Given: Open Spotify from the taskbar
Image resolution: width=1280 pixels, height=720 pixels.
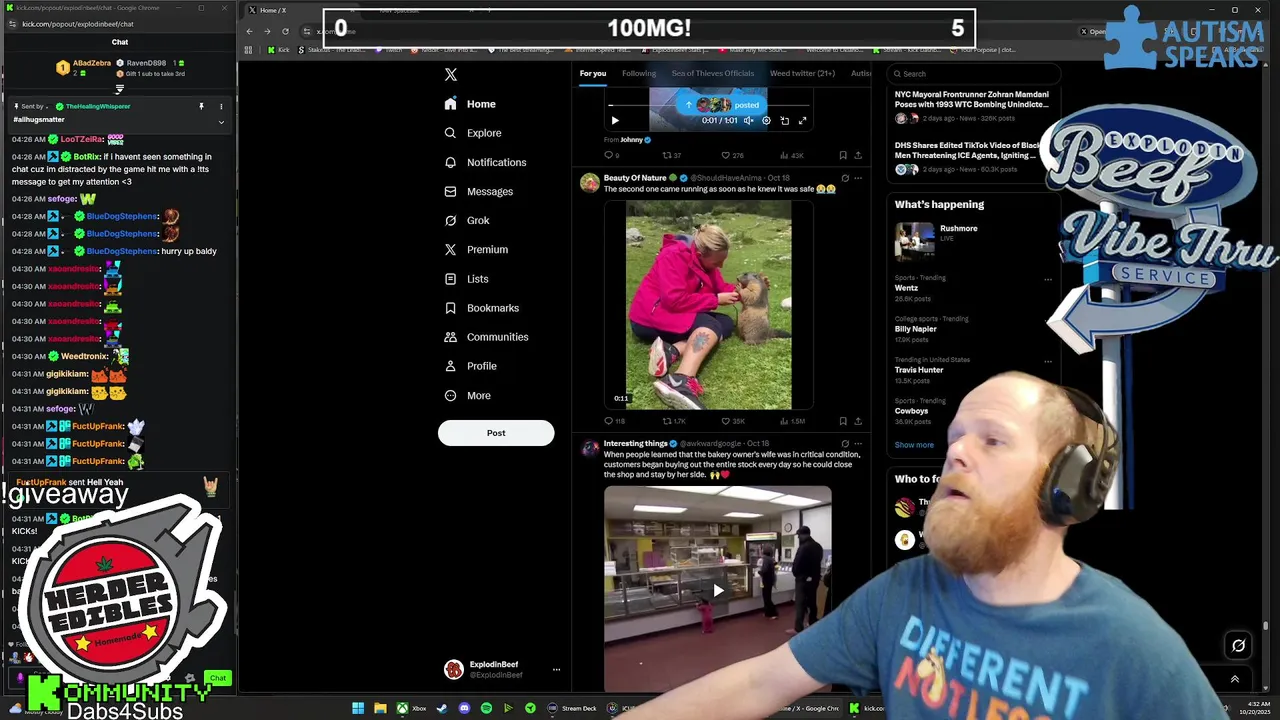Looking at the screenshot, I should point(486,708).
